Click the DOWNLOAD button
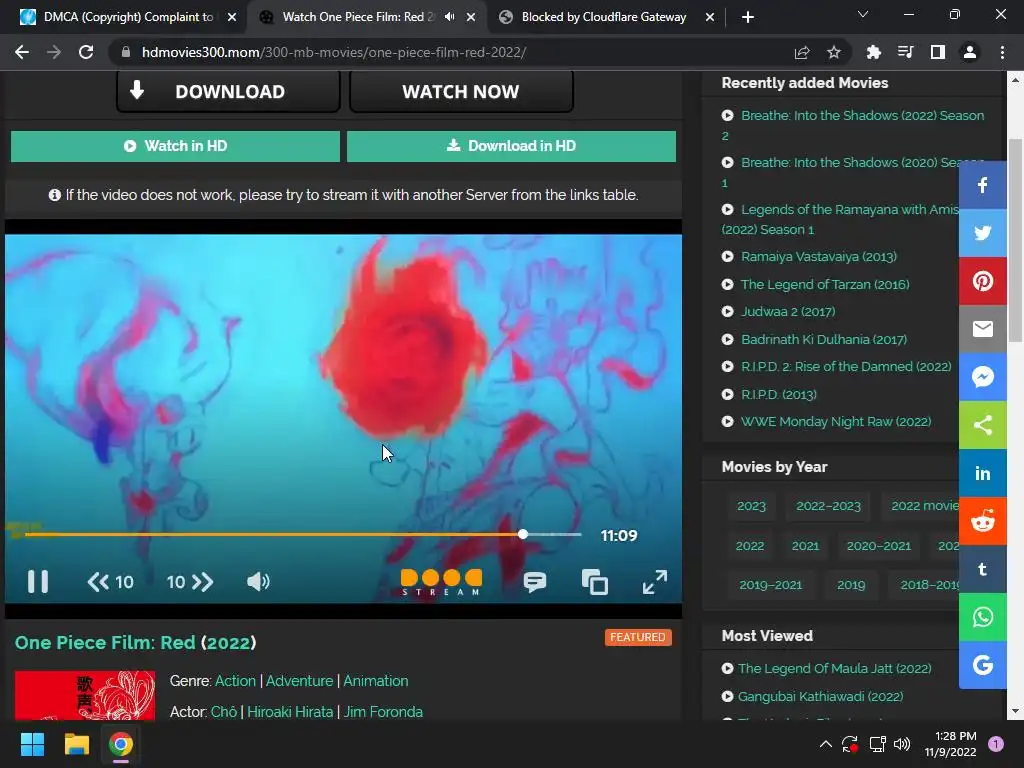 coord(229,91)
